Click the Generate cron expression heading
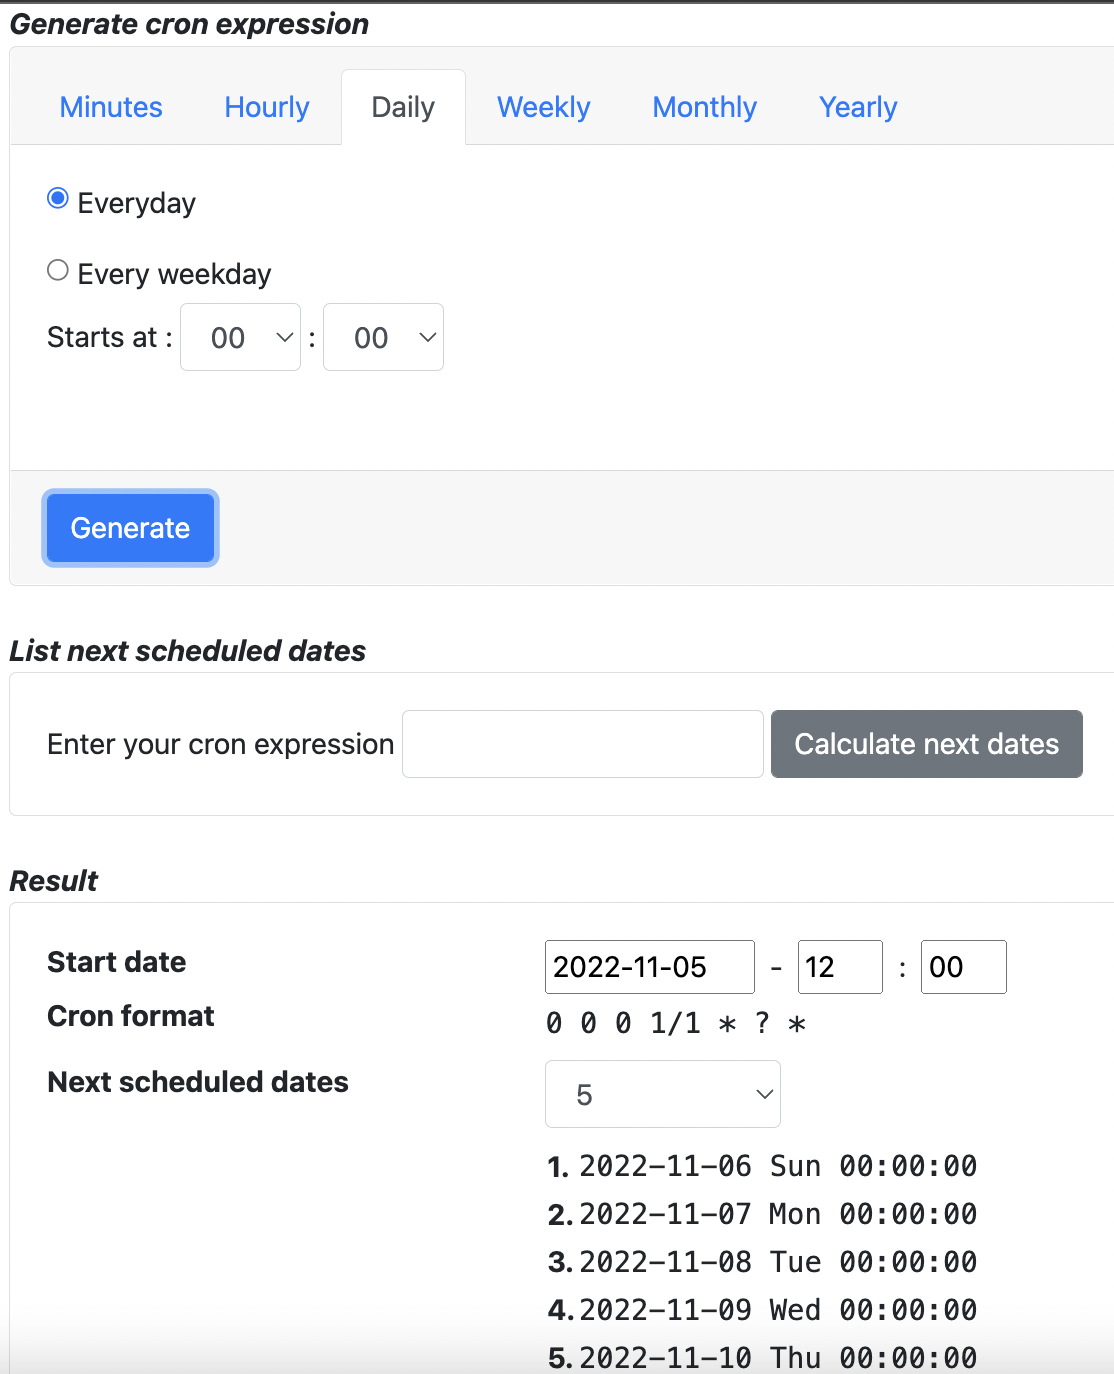This screenshot has height=1374, width=1114. point(189,24)
